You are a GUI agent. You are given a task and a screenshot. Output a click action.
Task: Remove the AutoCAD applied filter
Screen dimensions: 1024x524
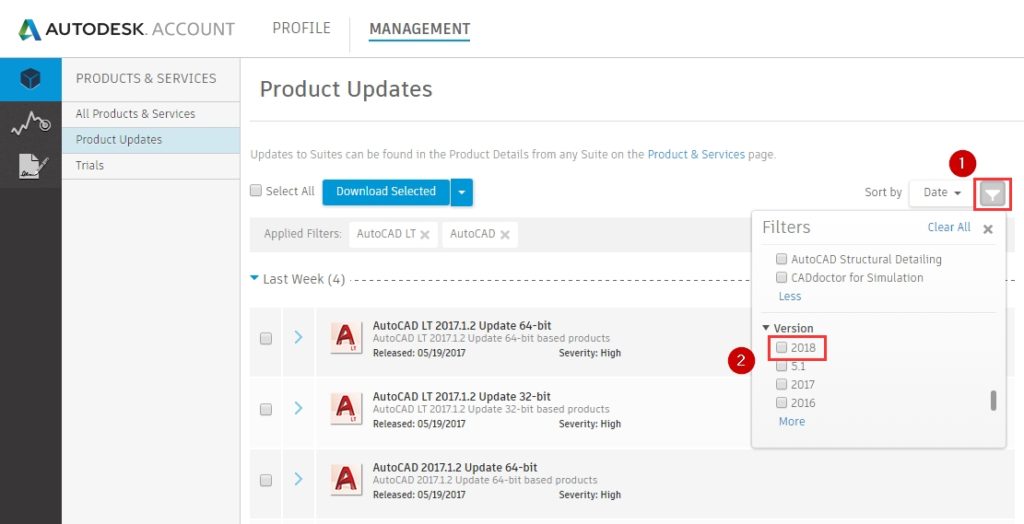coord(505,235)
